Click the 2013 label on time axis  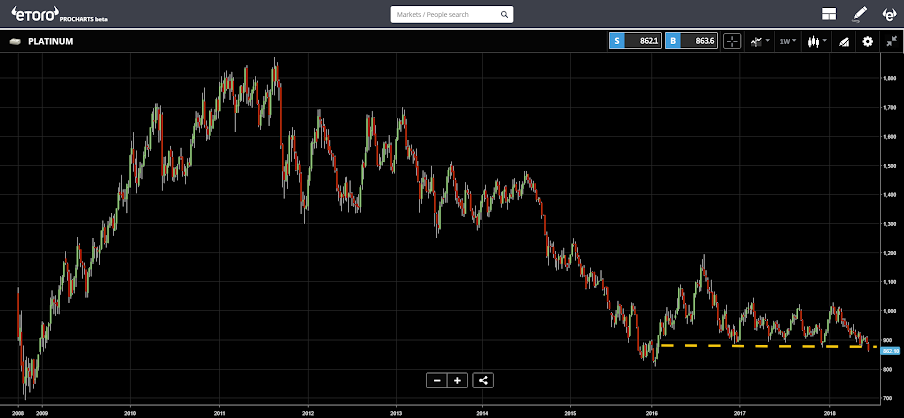(396, 413)
